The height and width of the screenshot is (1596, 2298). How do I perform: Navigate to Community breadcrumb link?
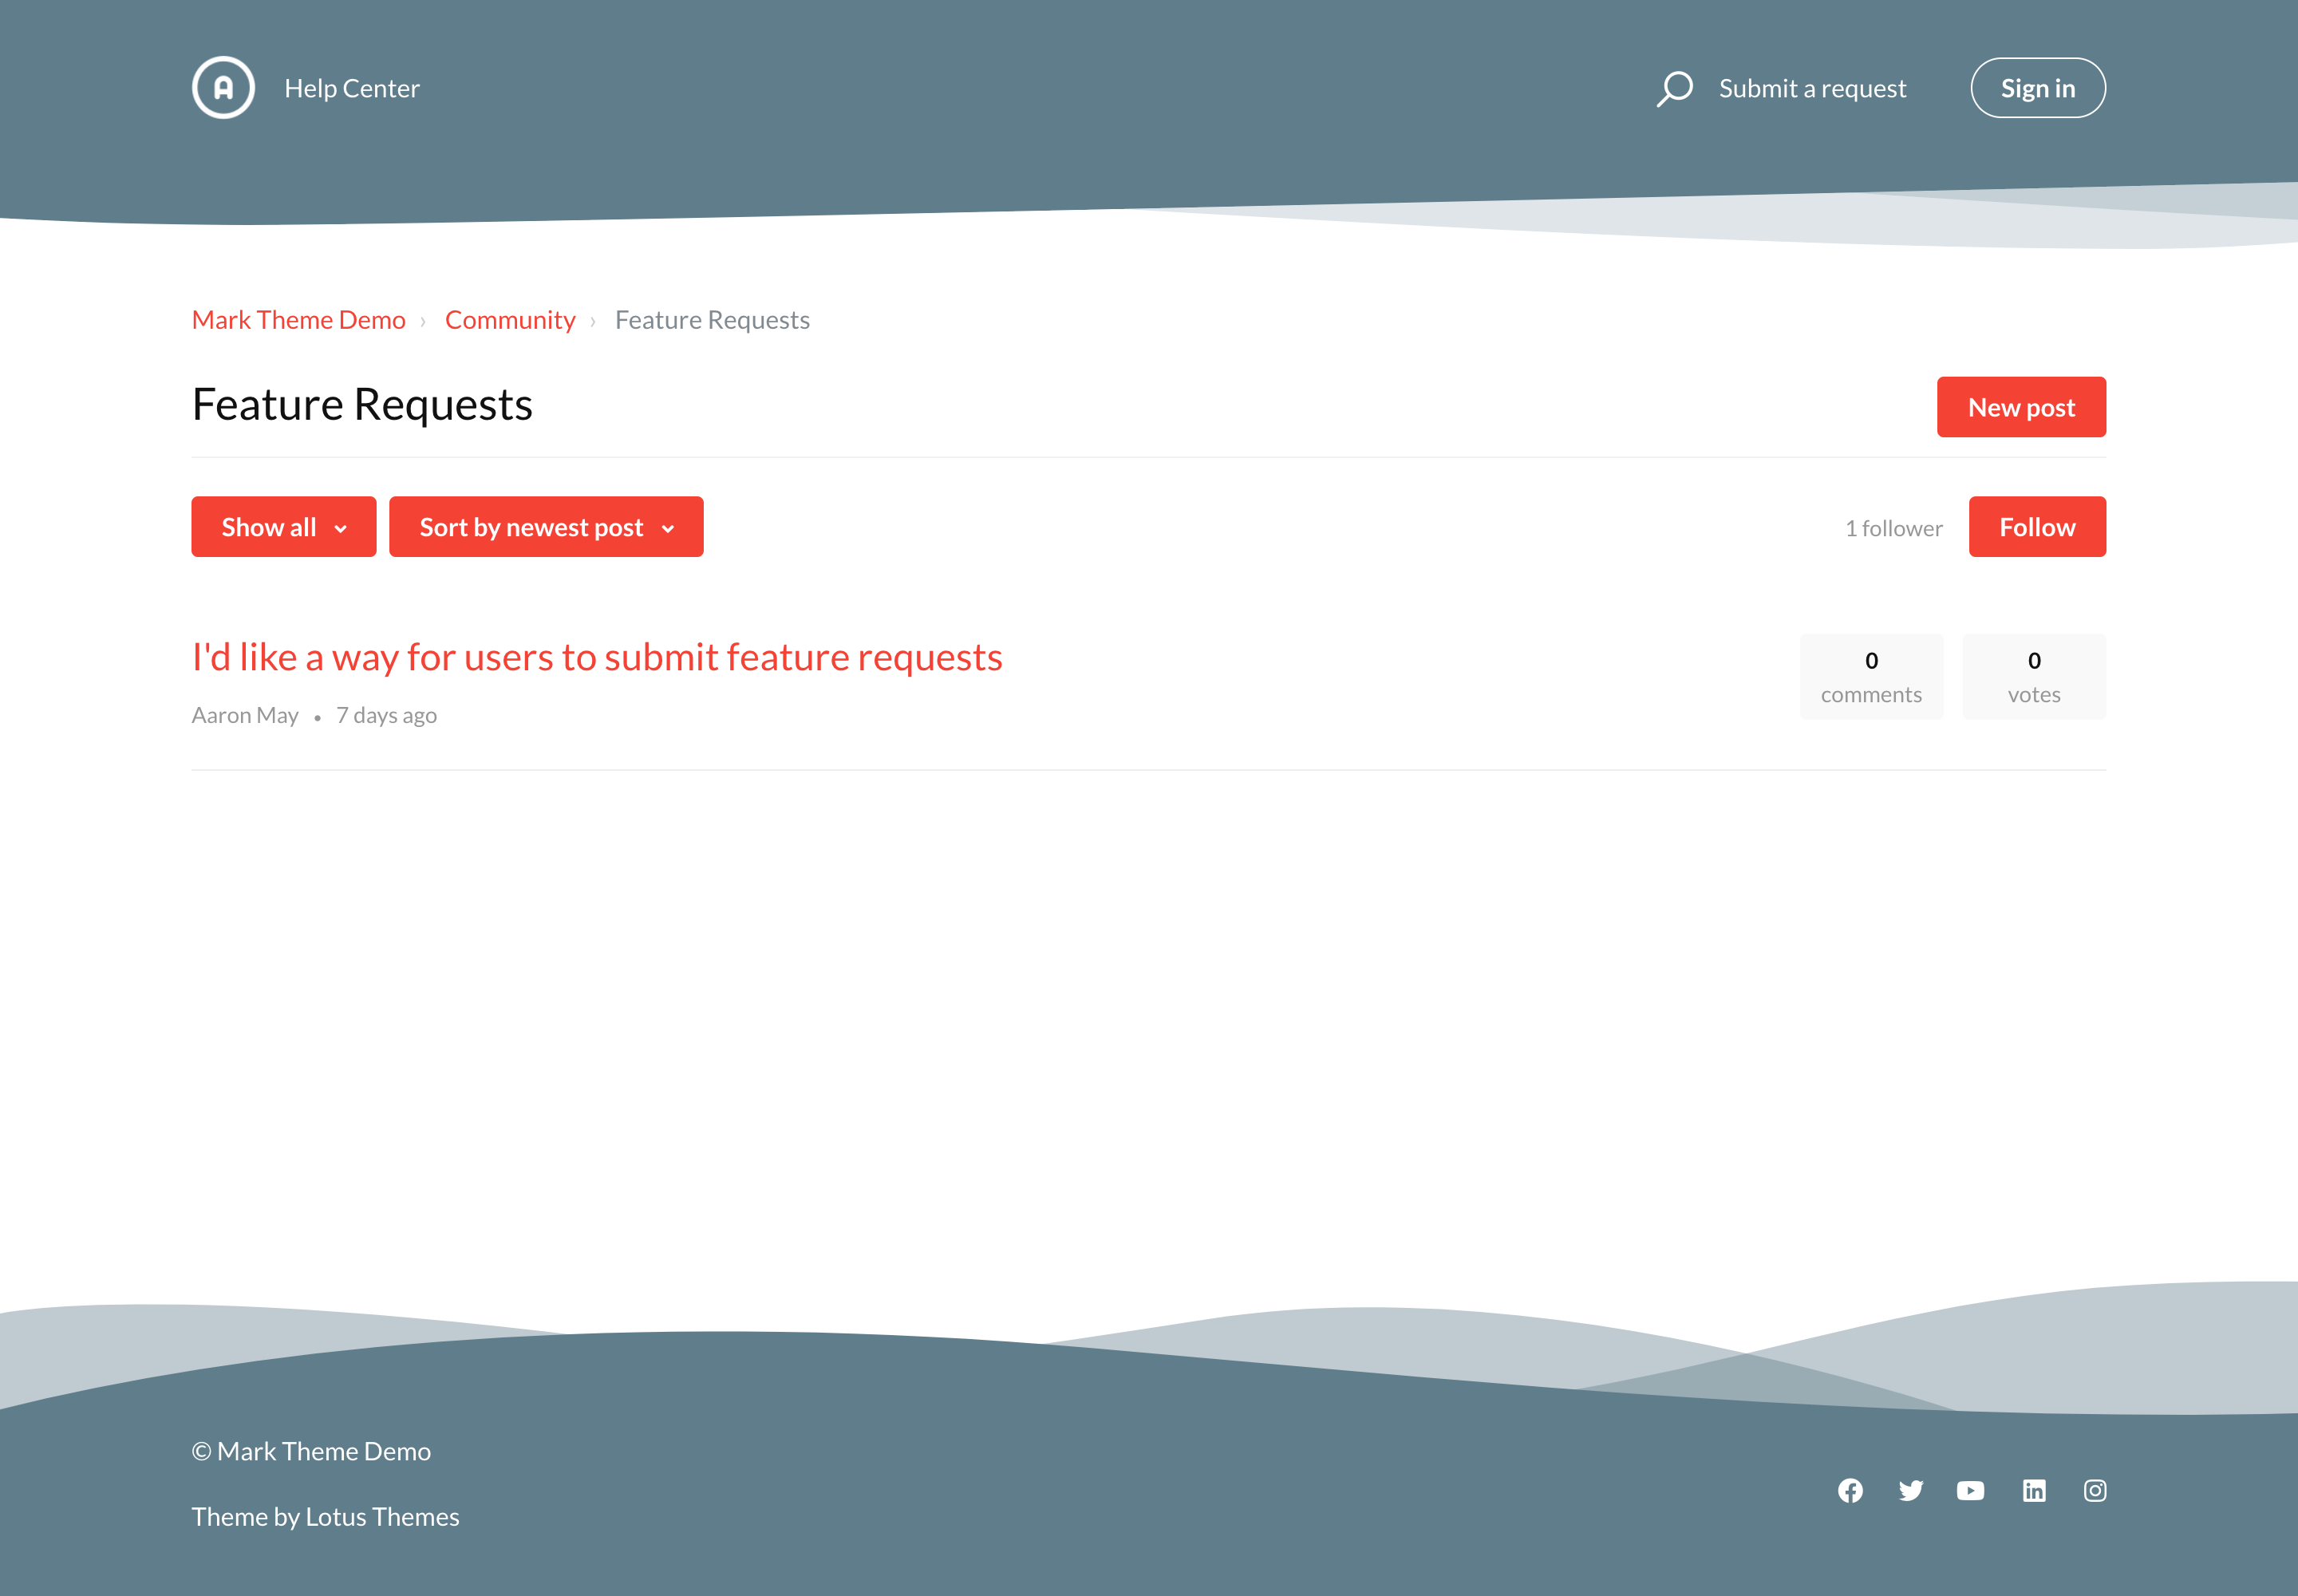pos(510,320)
